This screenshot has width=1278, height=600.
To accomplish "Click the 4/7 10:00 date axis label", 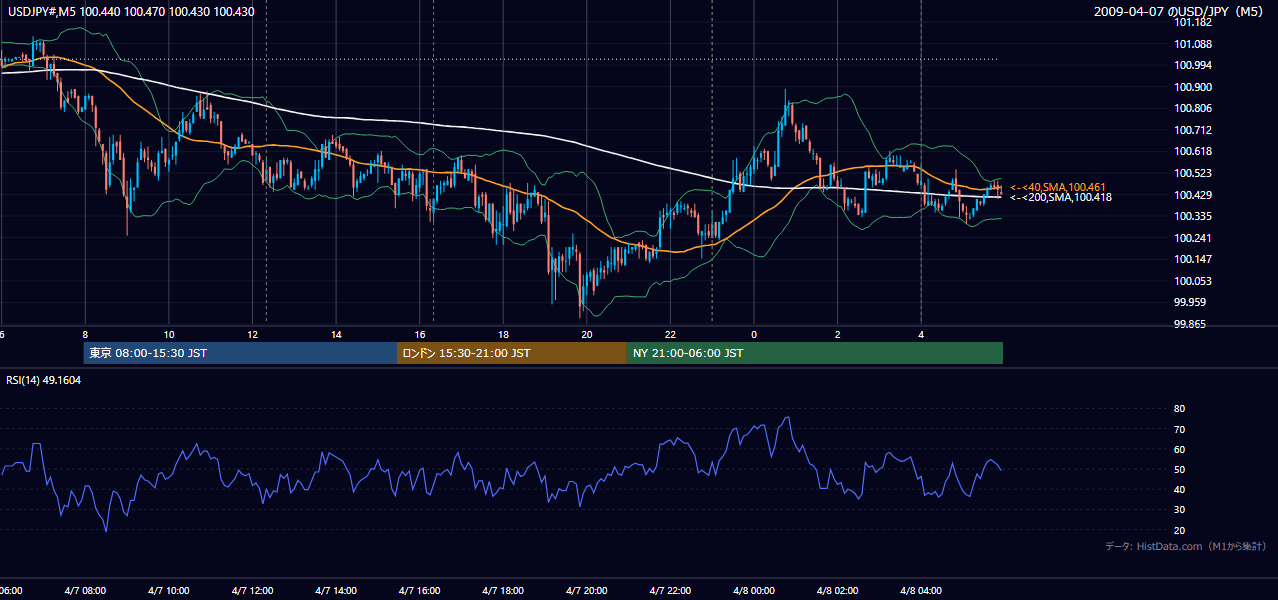I will pos(169,591).
